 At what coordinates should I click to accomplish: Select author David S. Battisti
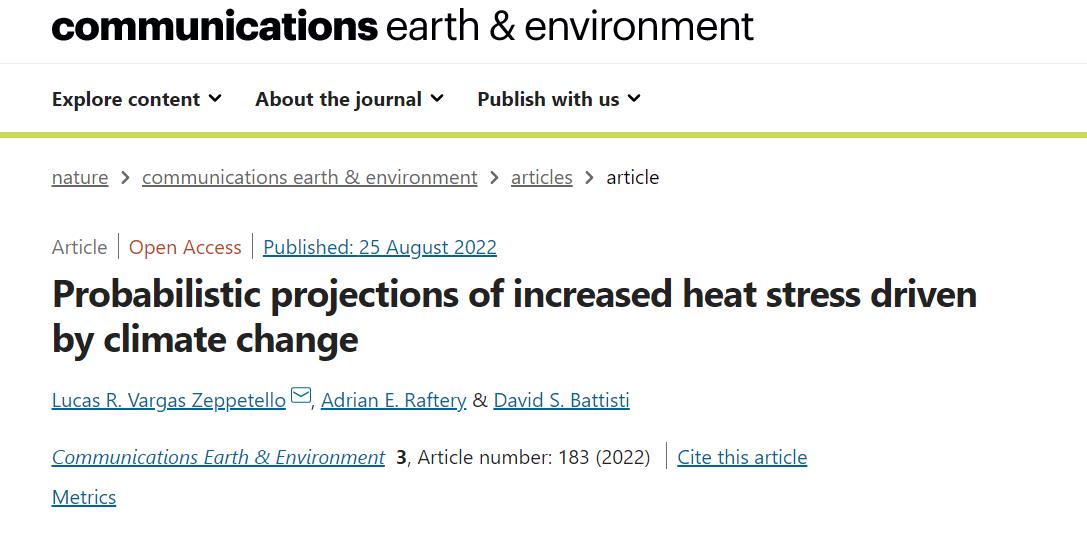tap(561, 400)
